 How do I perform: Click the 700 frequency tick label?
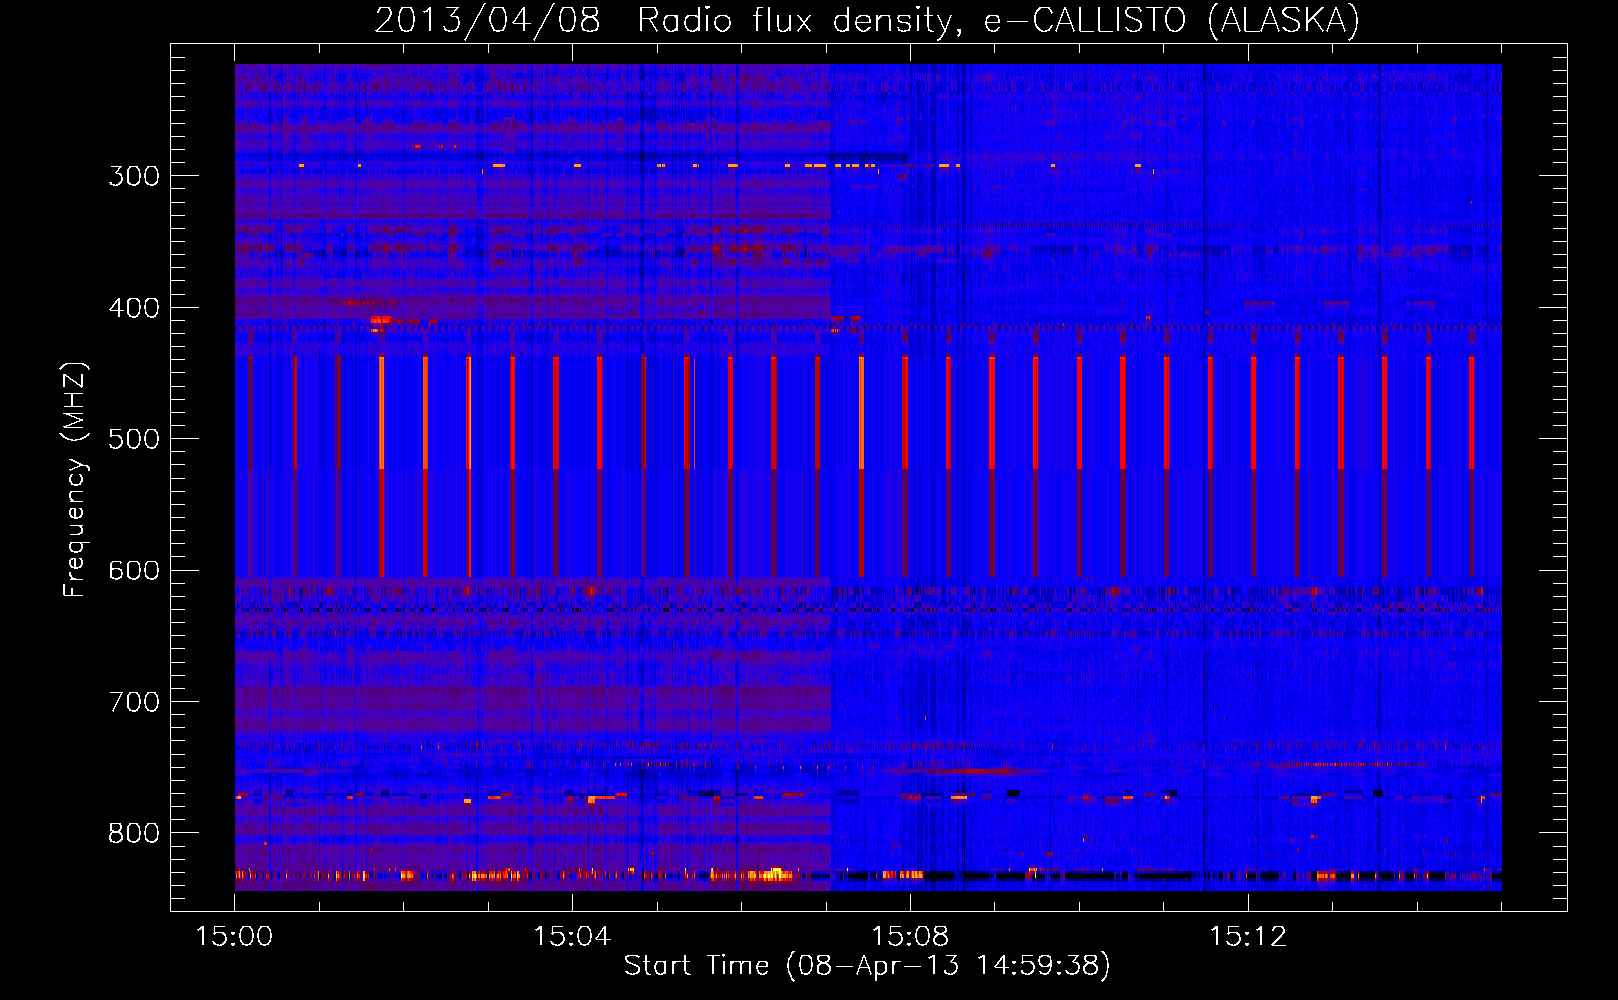pos(134,702)
